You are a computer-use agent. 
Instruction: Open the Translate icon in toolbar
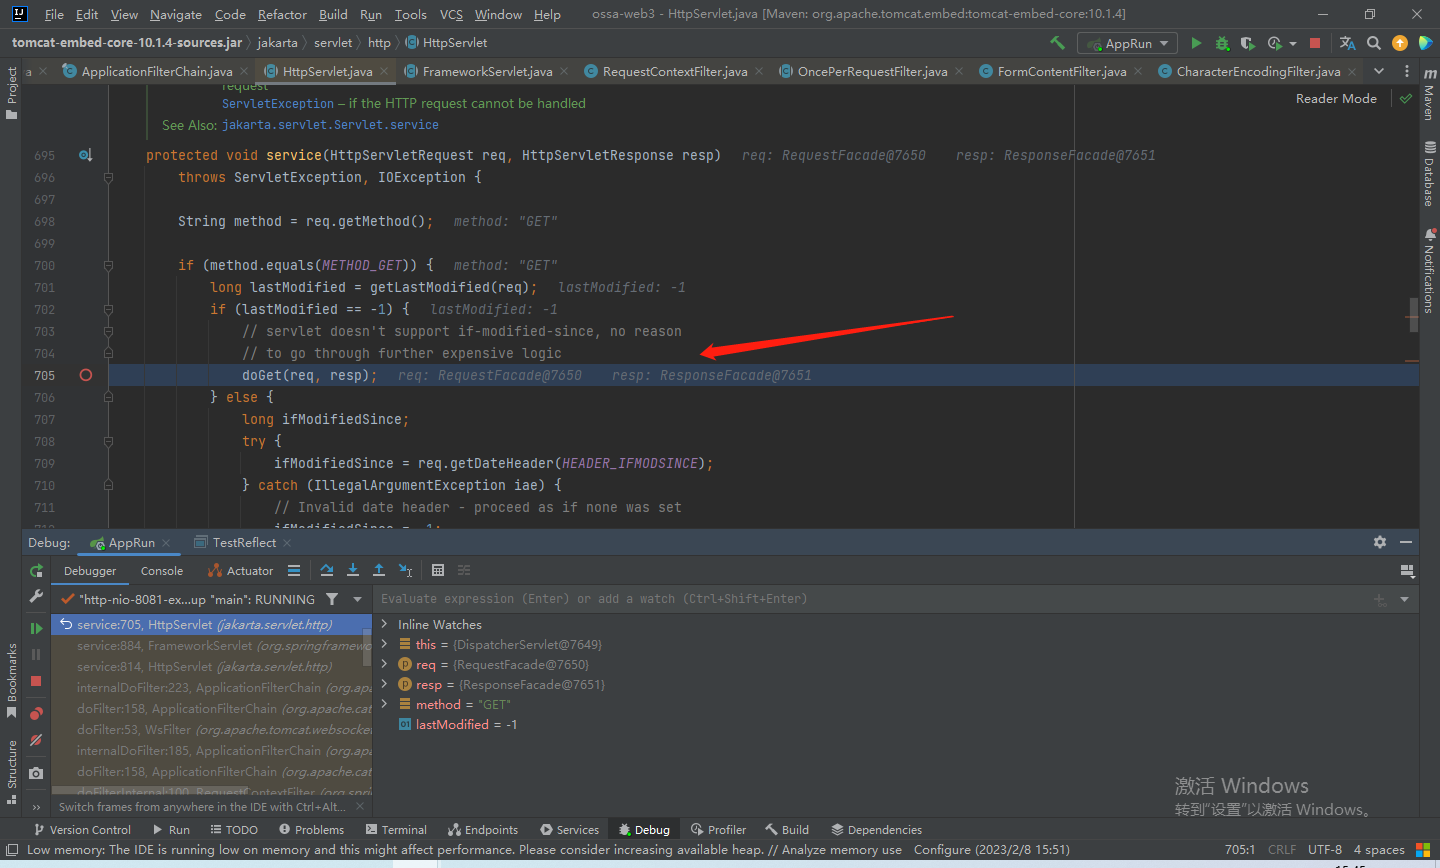(1348, 43)
